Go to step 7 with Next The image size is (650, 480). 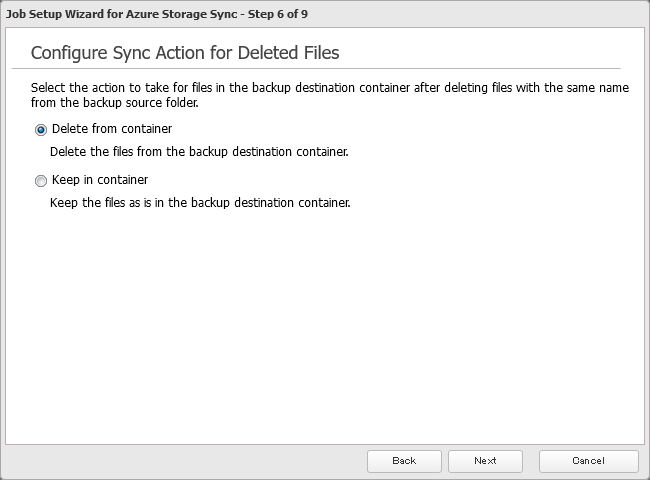pos(485,460)
